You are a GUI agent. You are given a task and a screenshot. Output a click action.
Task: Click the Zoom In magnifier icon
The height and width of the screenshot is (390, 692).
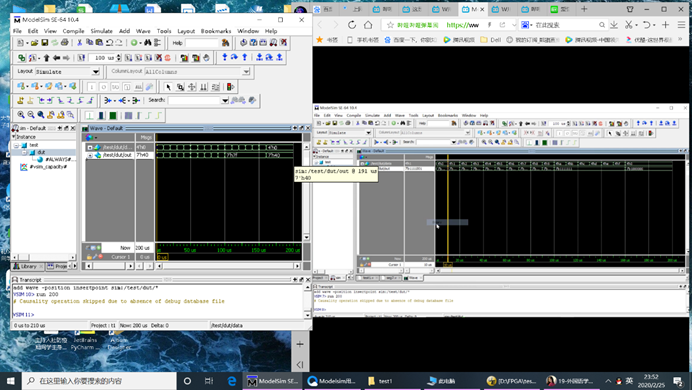pos(21,115)
